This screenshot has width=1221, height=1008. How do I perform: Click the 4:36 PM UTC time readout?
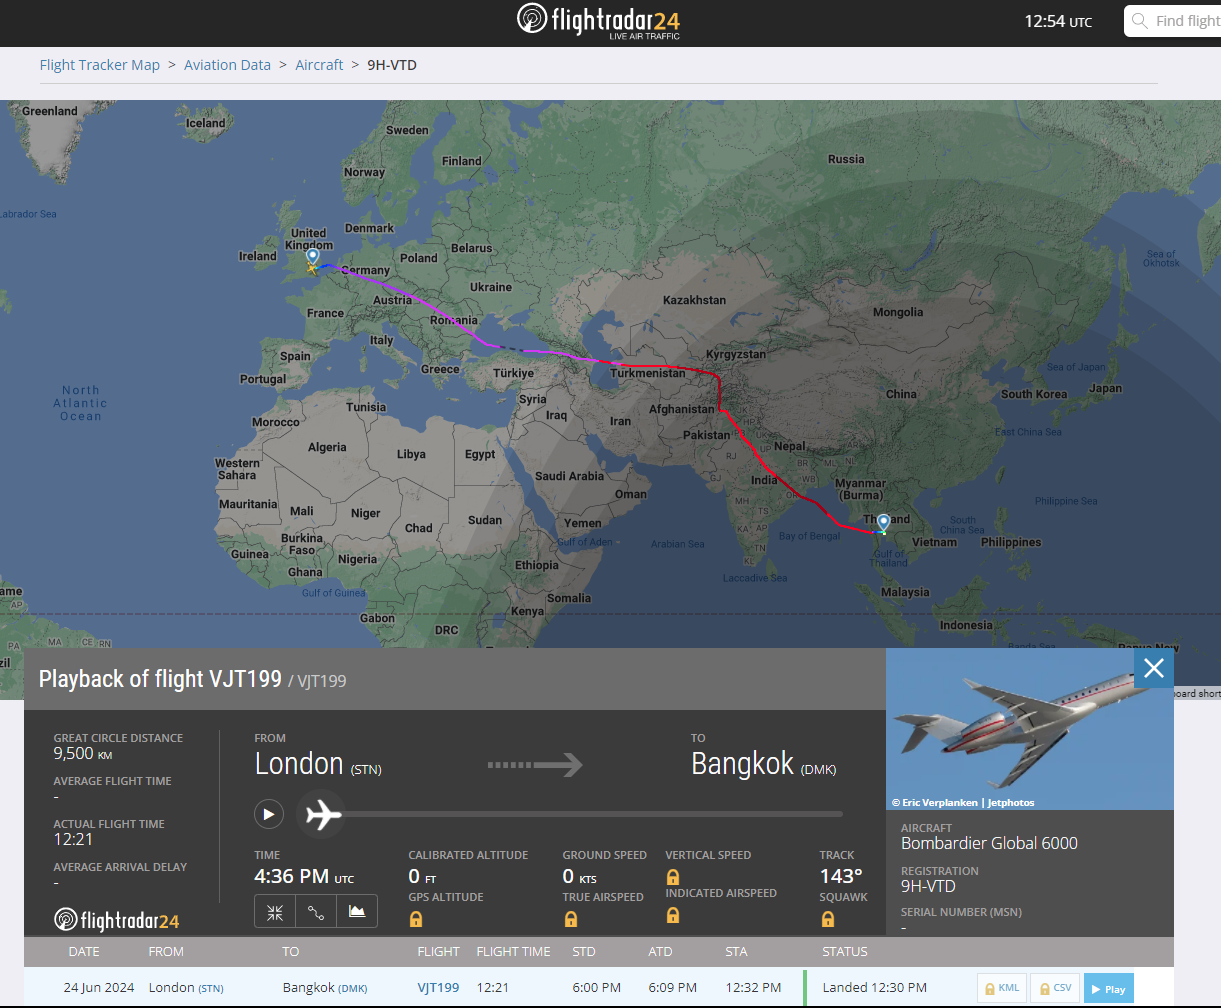(x=304, y=877)
